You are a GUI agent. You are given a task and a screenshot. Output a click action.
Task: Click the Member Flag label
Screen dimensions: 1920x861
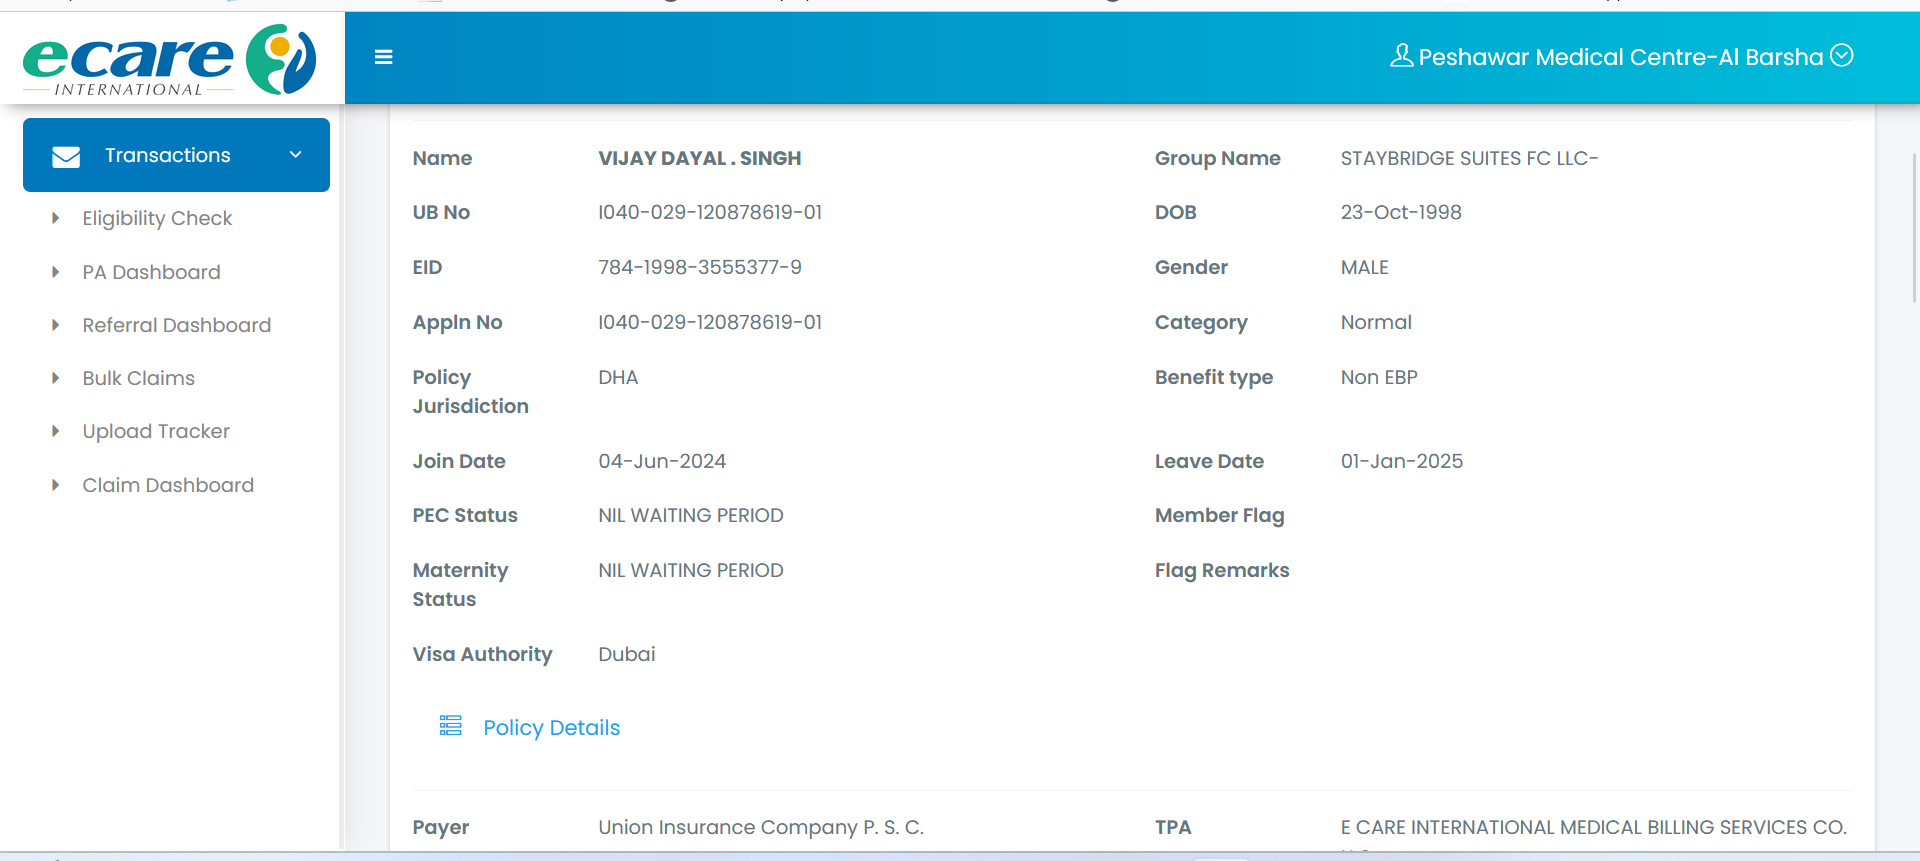tap(1220, 515)
